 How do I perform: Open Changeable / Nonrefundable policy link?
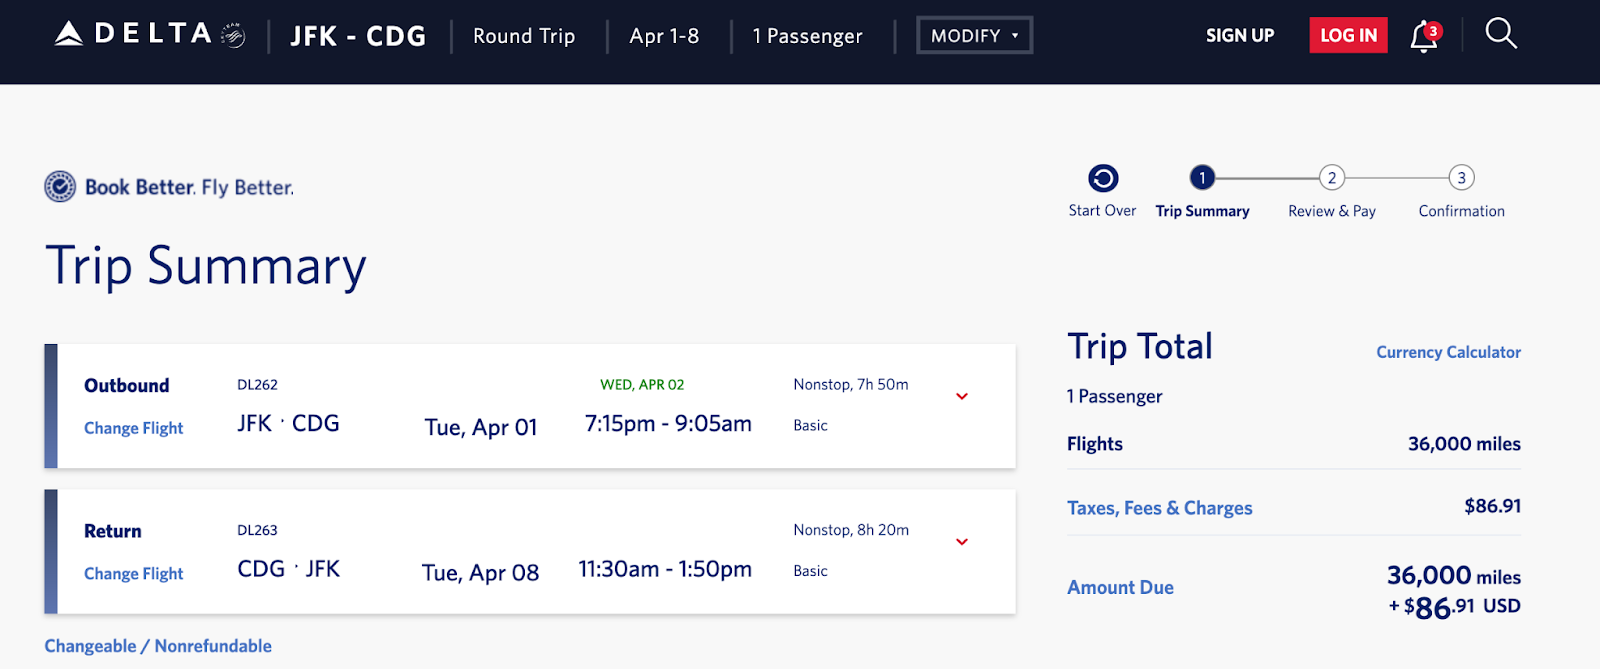(x=158, y=646)
